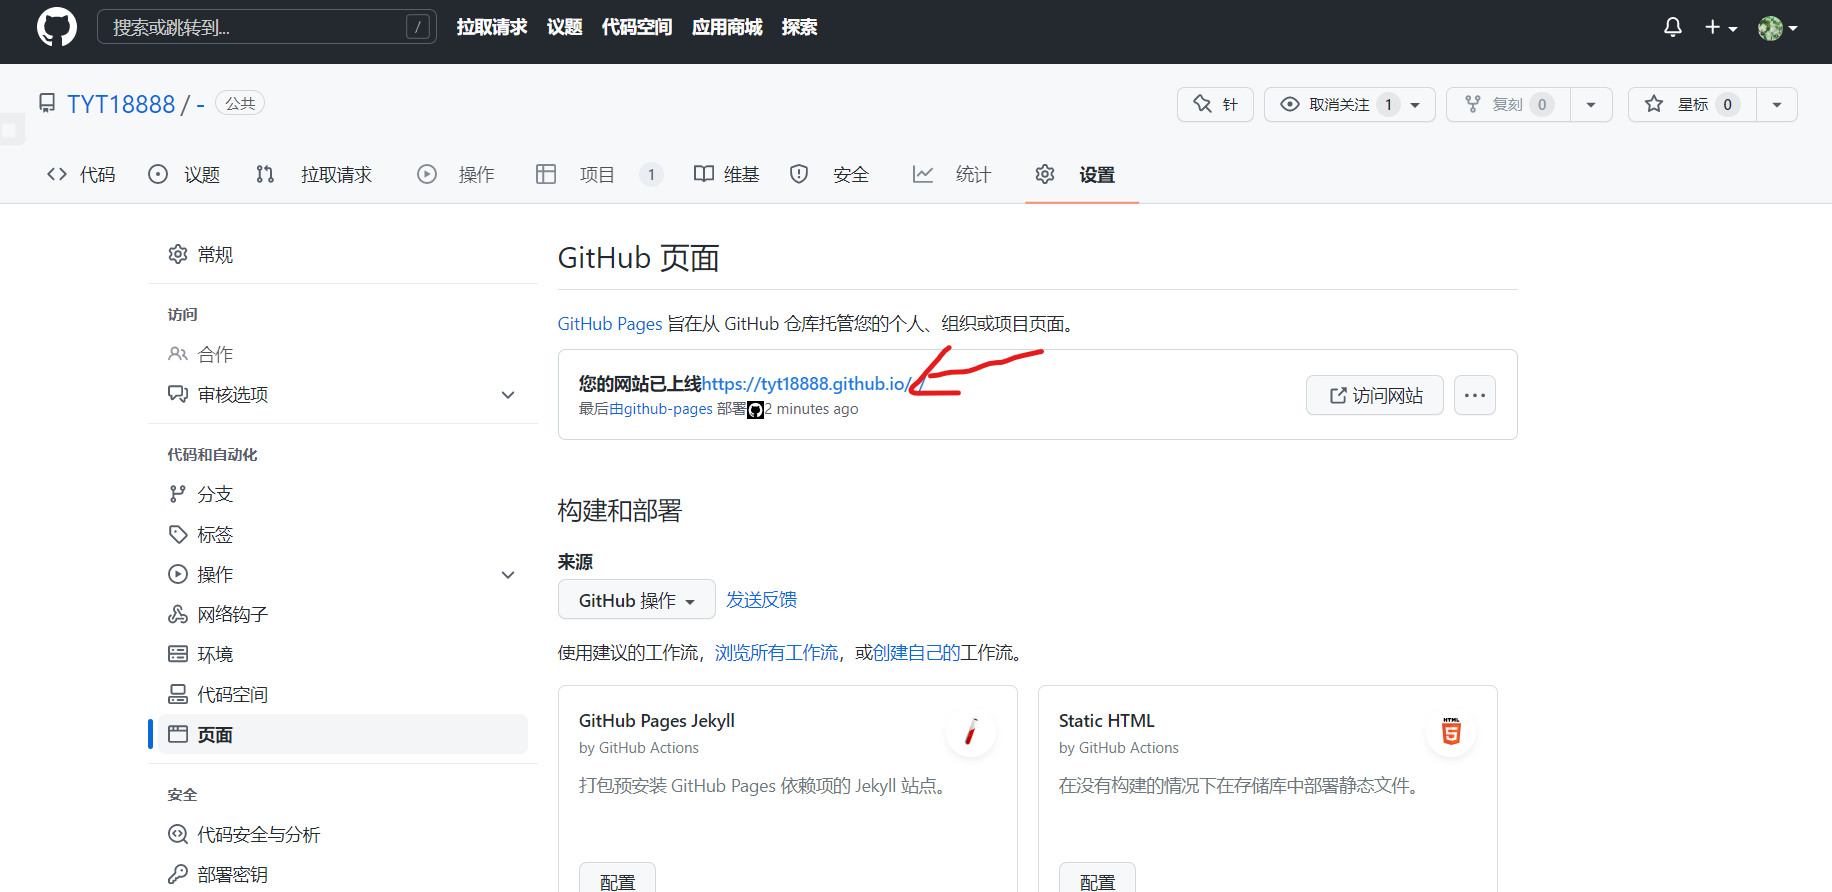Switch to the 项目 tab
This screenshot has height=892, width=1832.
click(x=599, y=175)
